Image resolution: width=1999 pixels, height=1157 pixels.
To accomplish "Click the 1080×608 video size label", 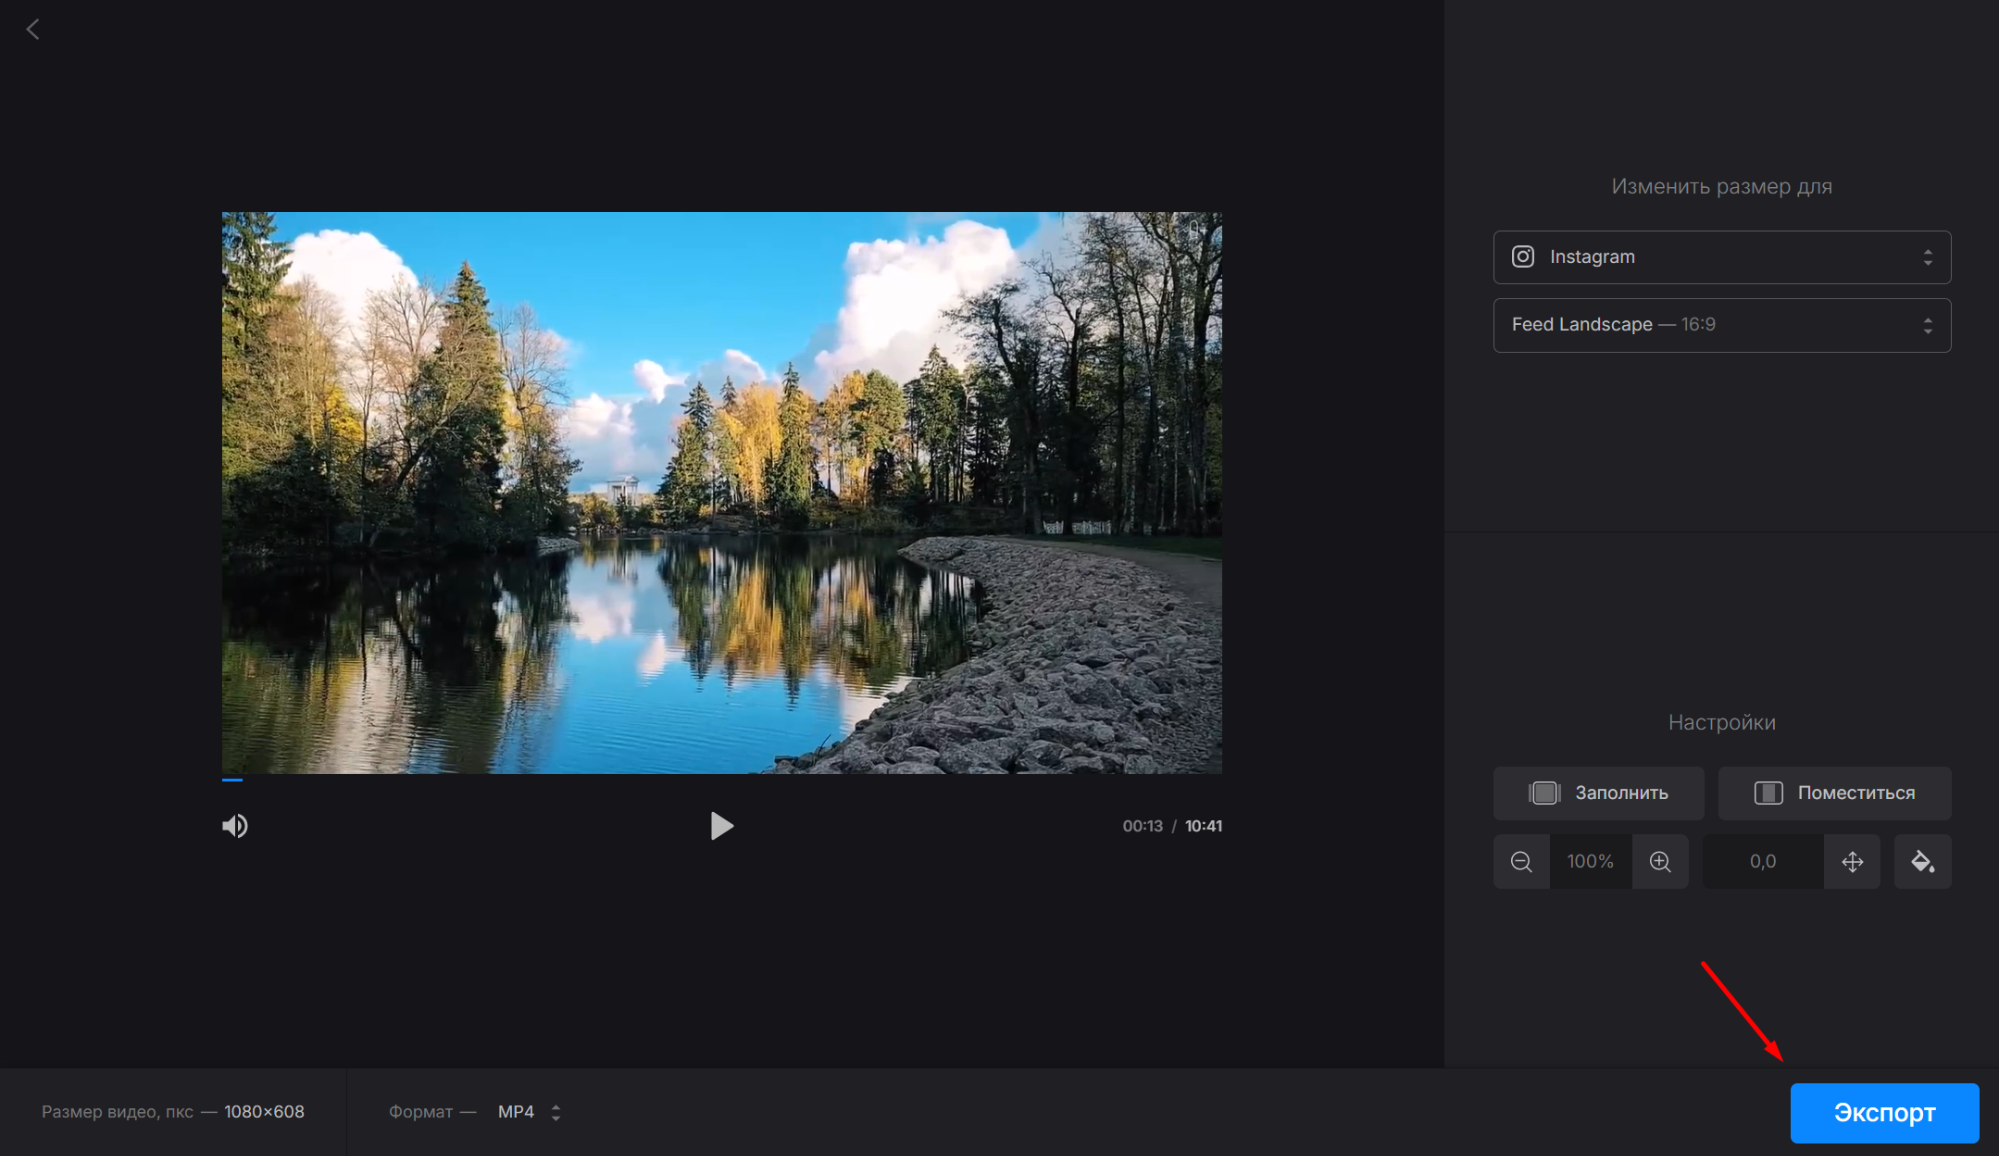I will pyautogui.click(x=264, y=1112).
